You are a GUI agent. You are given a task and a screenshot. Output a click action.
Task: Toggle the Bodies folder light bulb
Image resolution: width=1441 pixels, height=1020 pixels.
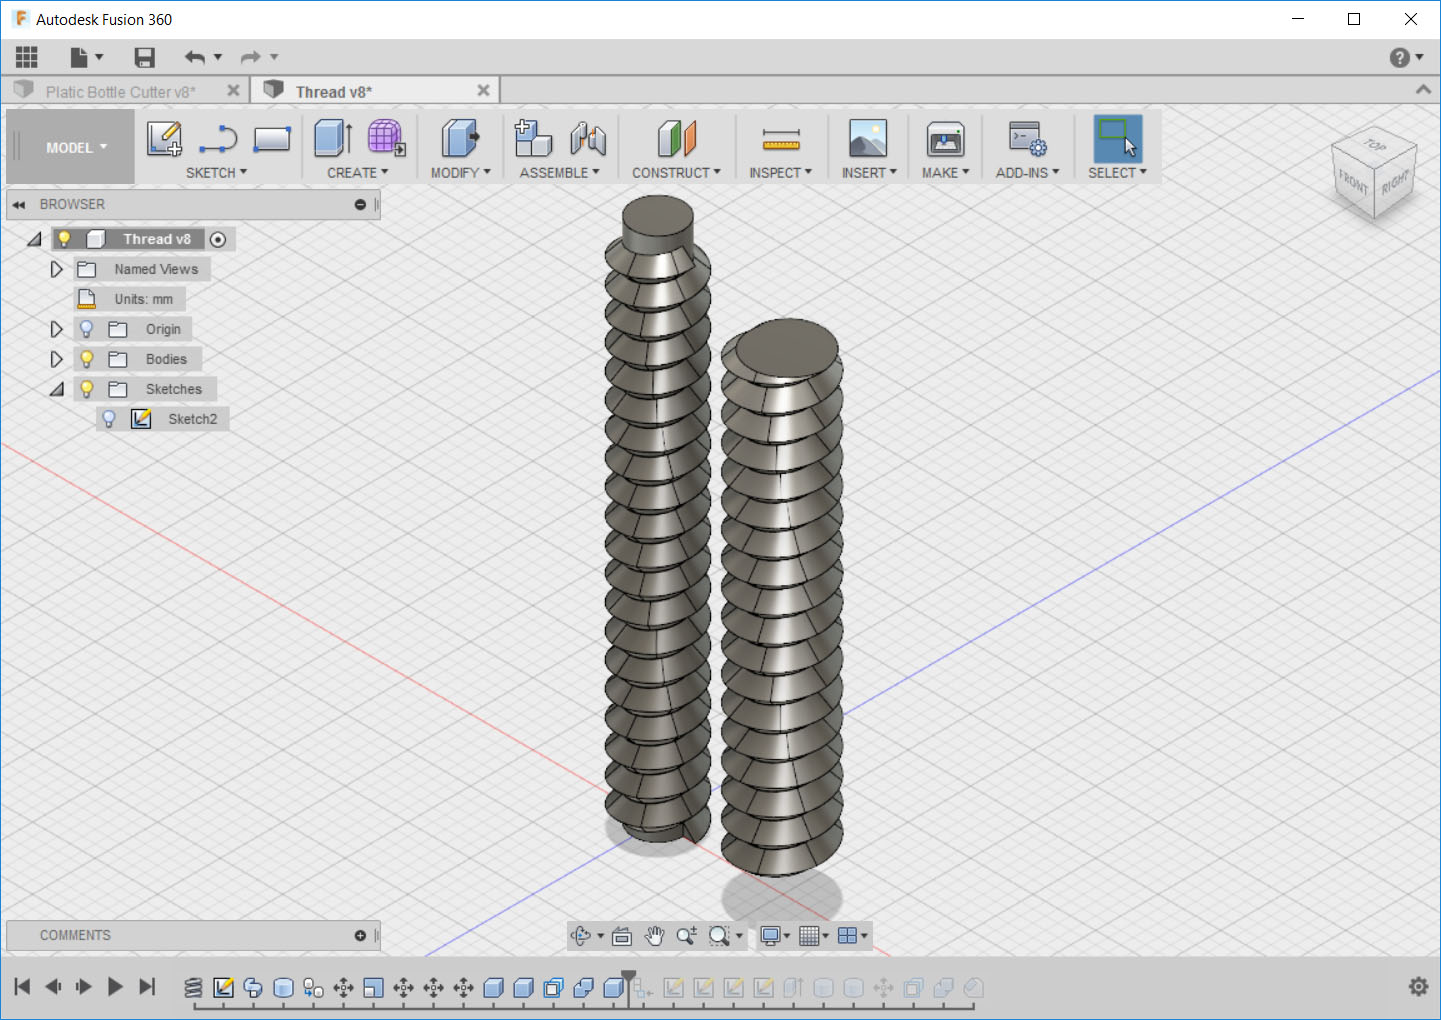[86, 358]
